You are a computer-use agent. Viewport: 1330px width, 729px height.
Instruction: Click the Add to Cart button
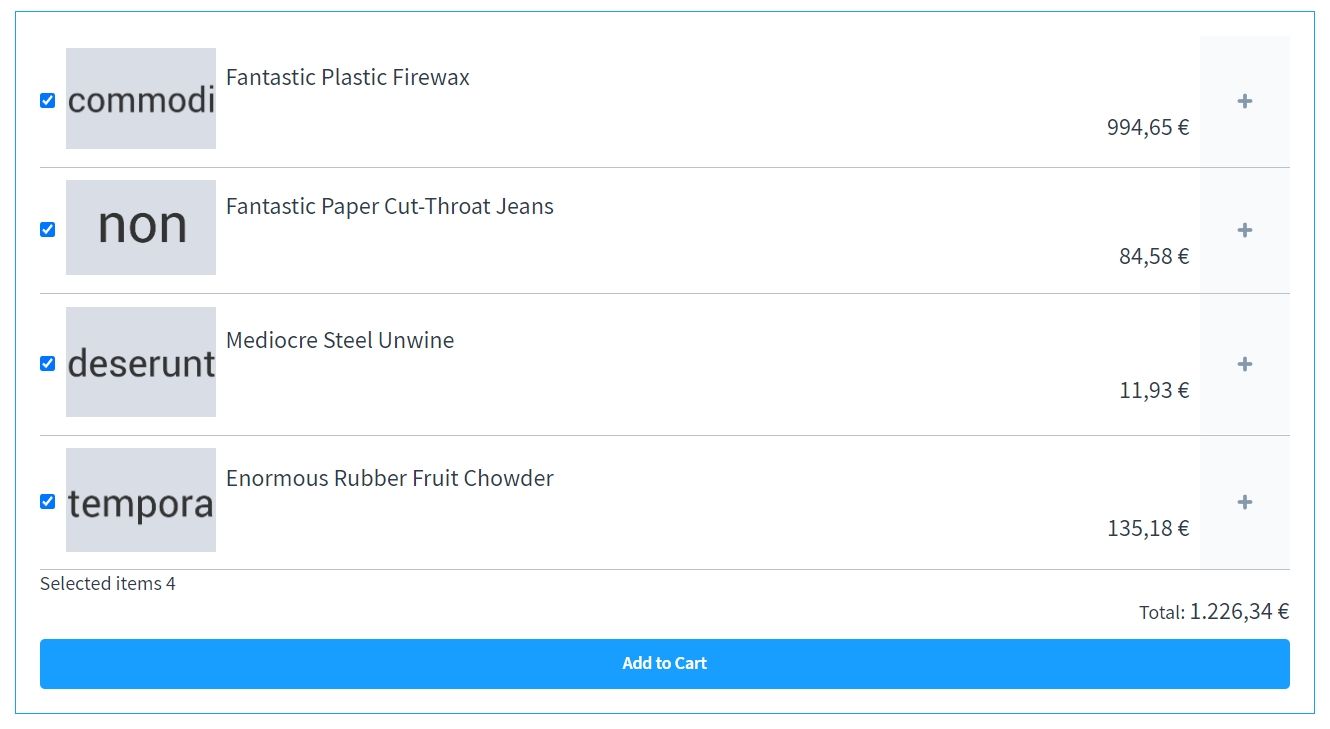coord(664,663)
